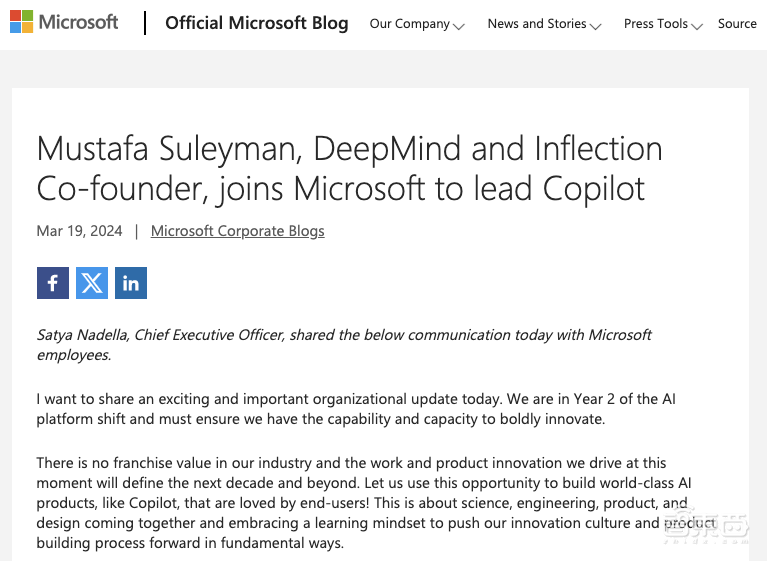This screenshot has width=767, height=561.
Task: Click the Microsoft four-square logo
Action: 21,22
